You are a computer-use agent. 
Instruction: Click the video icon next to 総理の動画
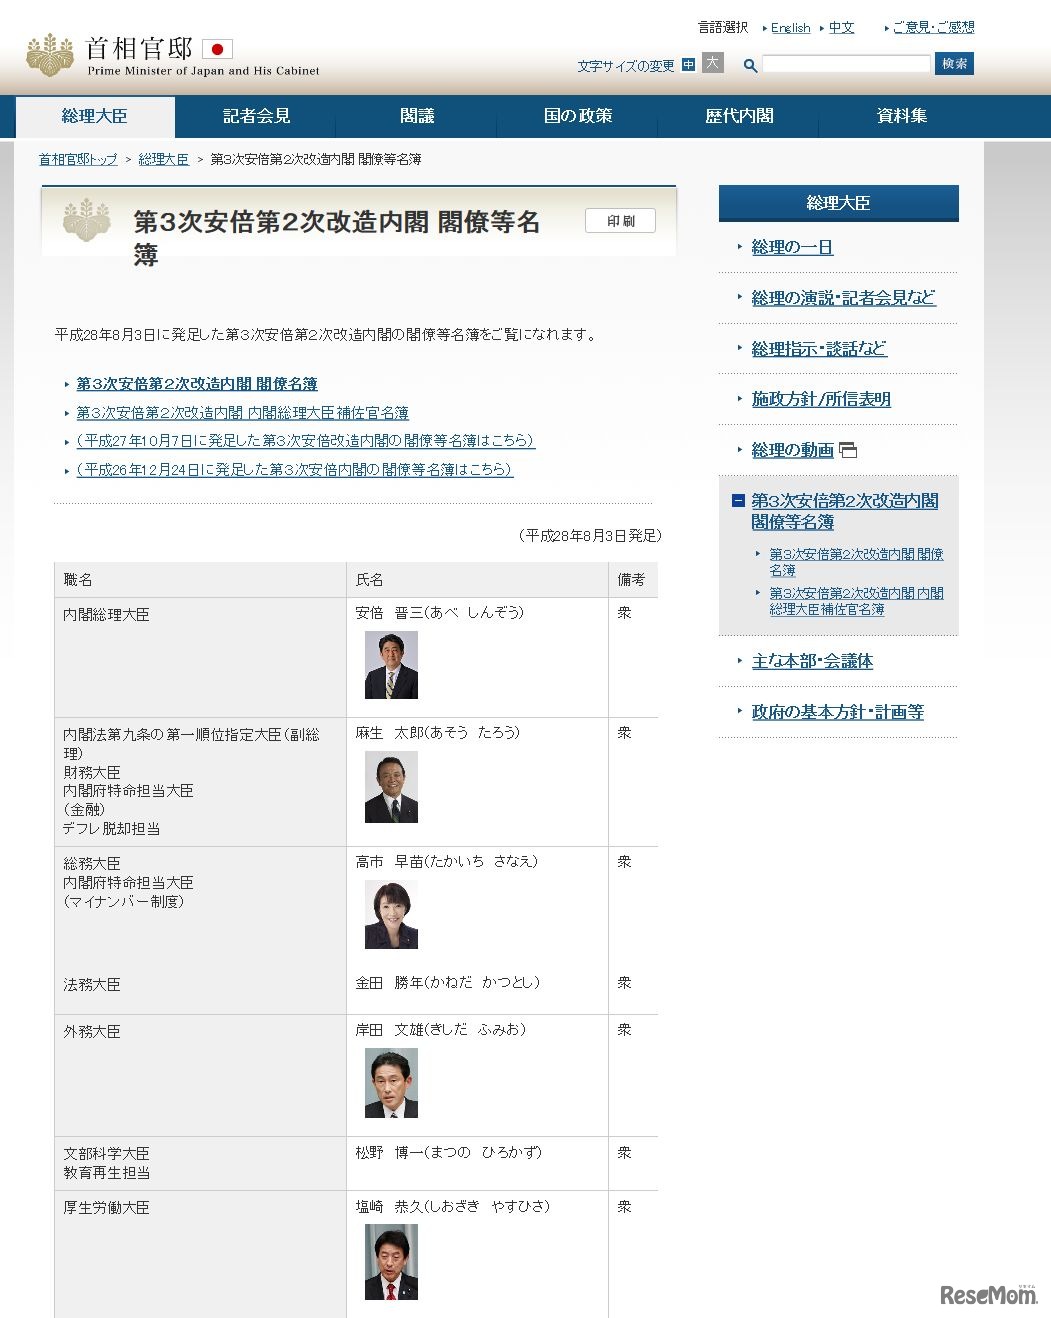(849, 450)
